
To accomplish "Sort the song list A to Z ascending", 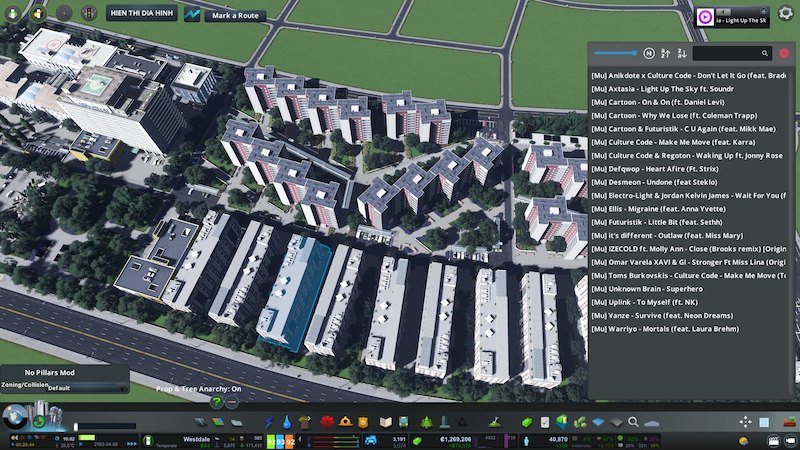I will pos(666,53).
